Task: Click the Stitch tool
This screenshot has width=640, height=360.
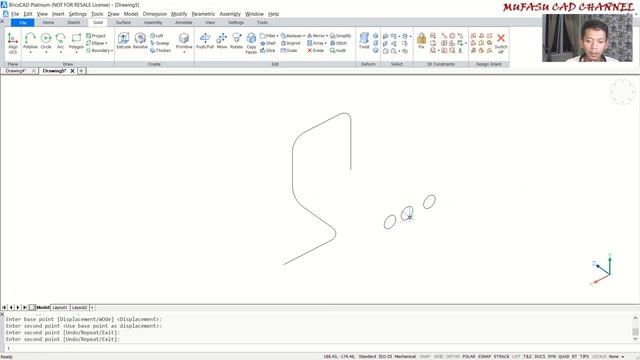Action: [x=338, y=43]
